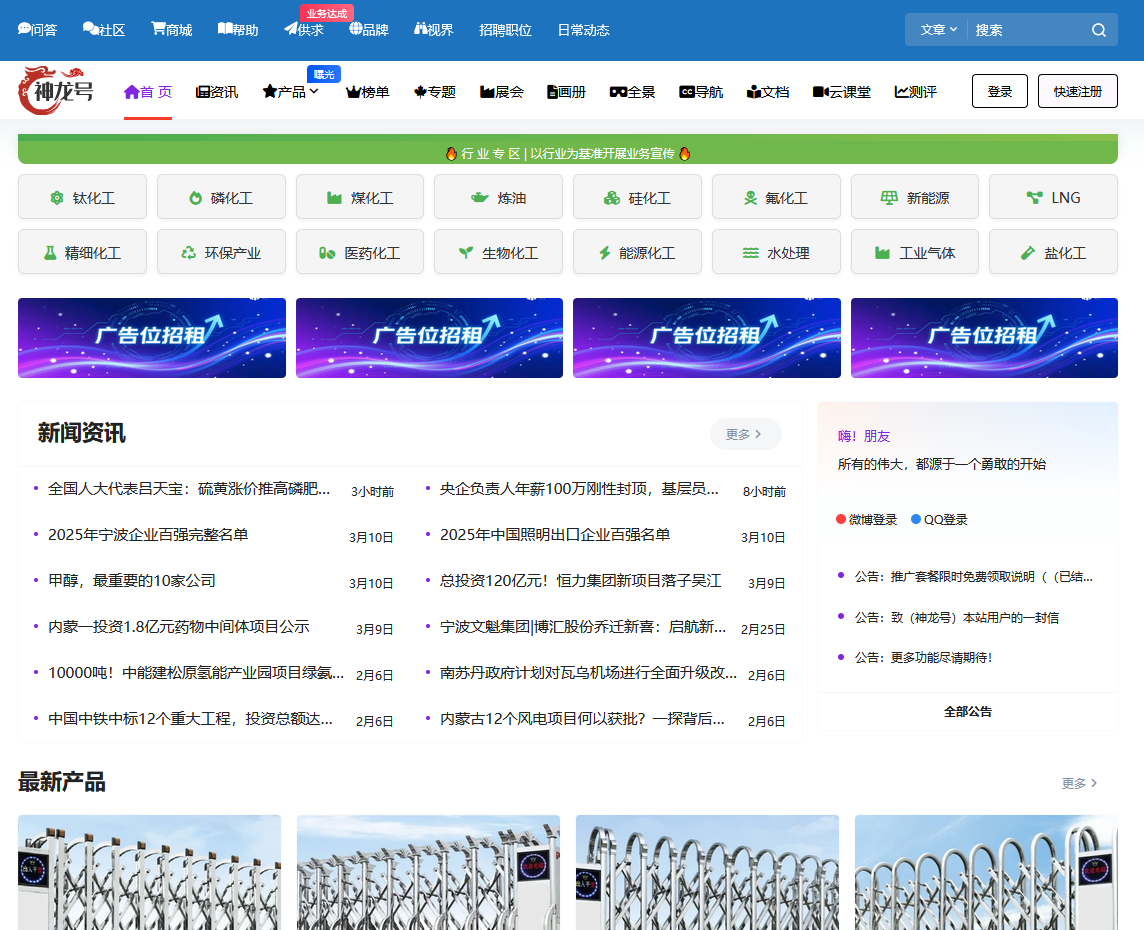Select the 环保产业 recycle category

pyautogui.click(x=221, y=253)
